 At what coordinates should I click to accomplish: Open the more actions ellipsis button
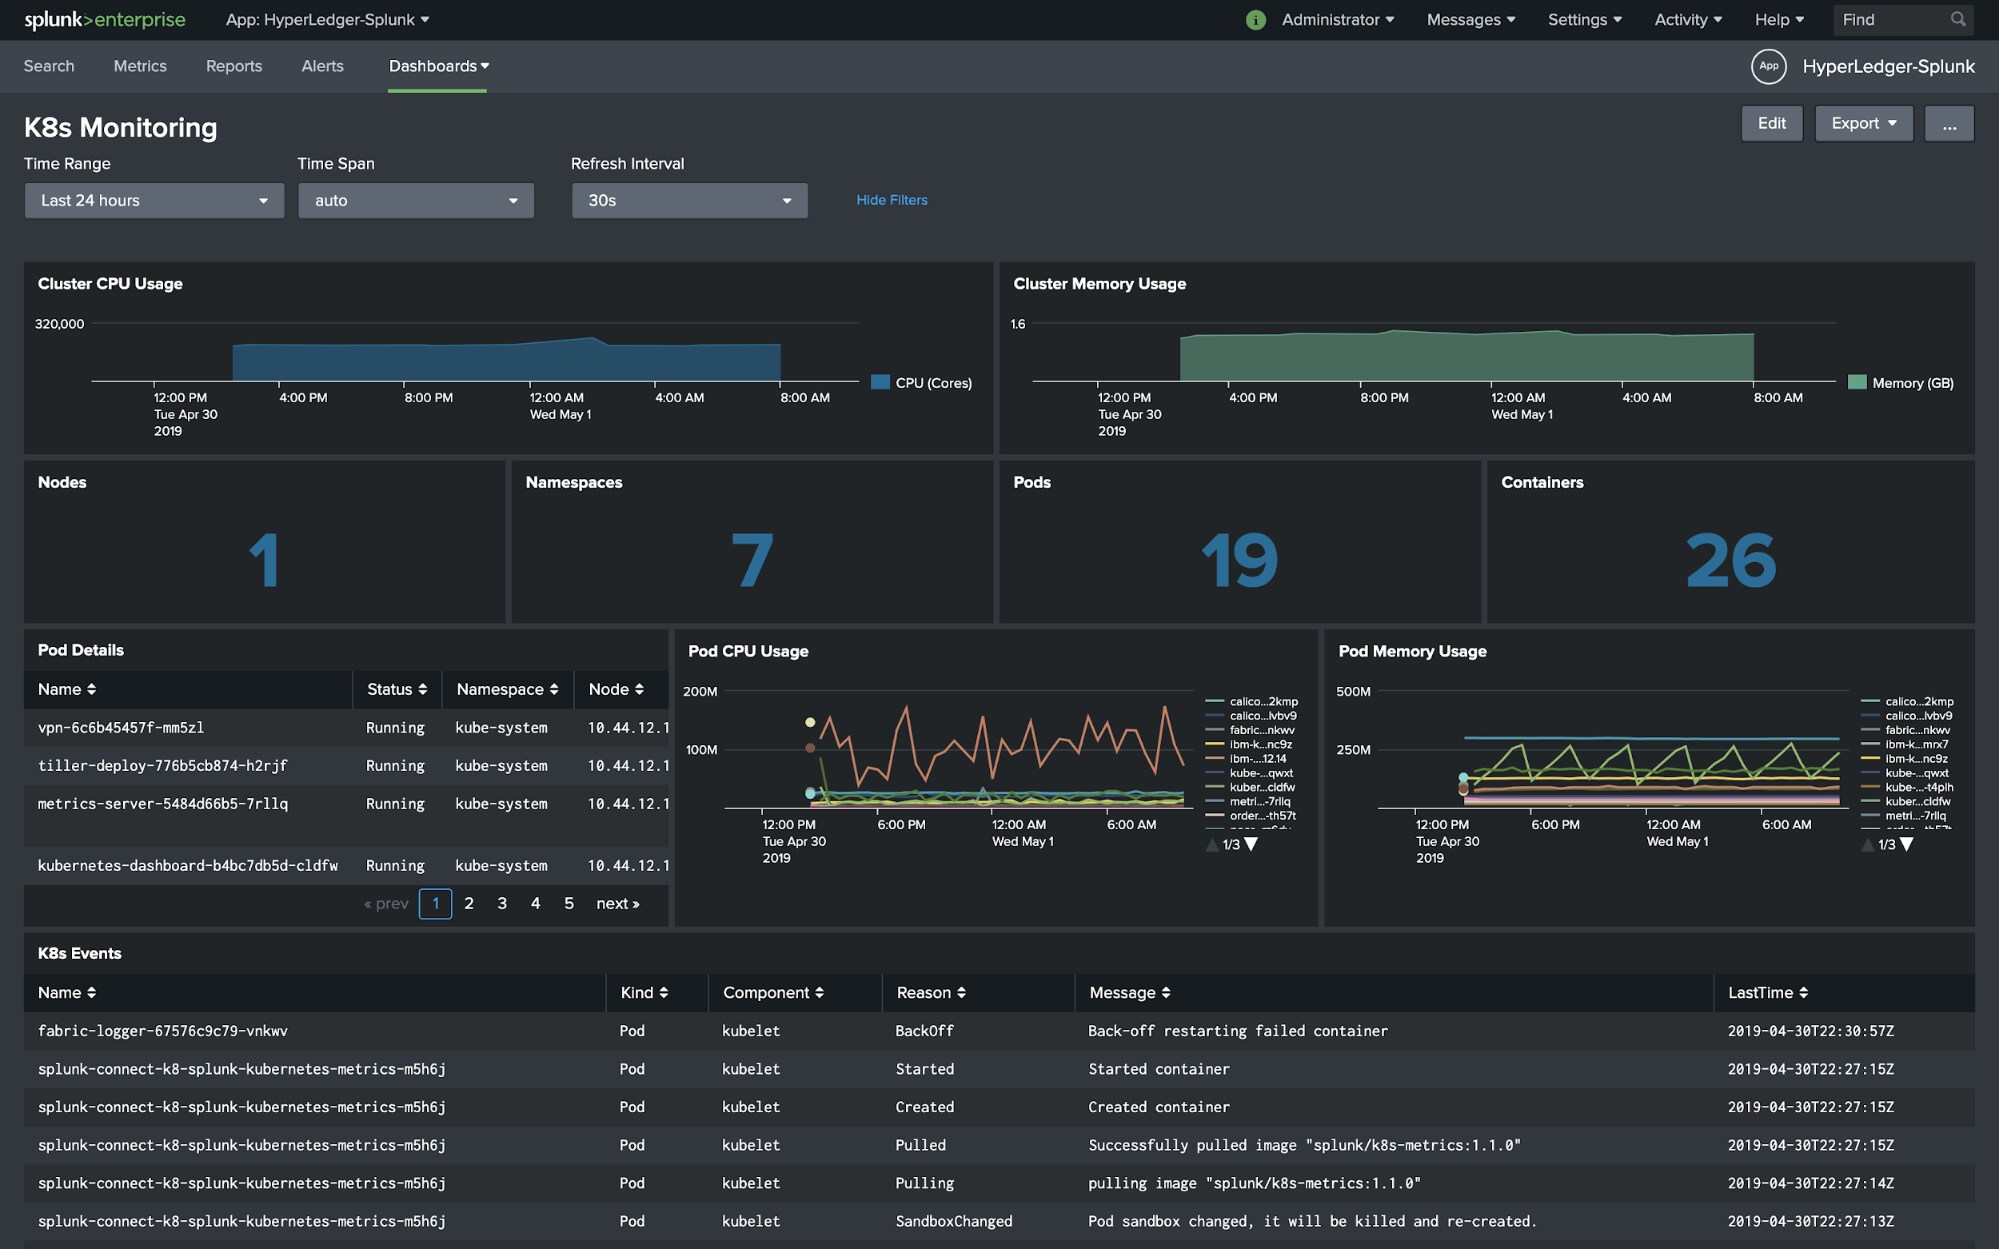coord(1948,124)
